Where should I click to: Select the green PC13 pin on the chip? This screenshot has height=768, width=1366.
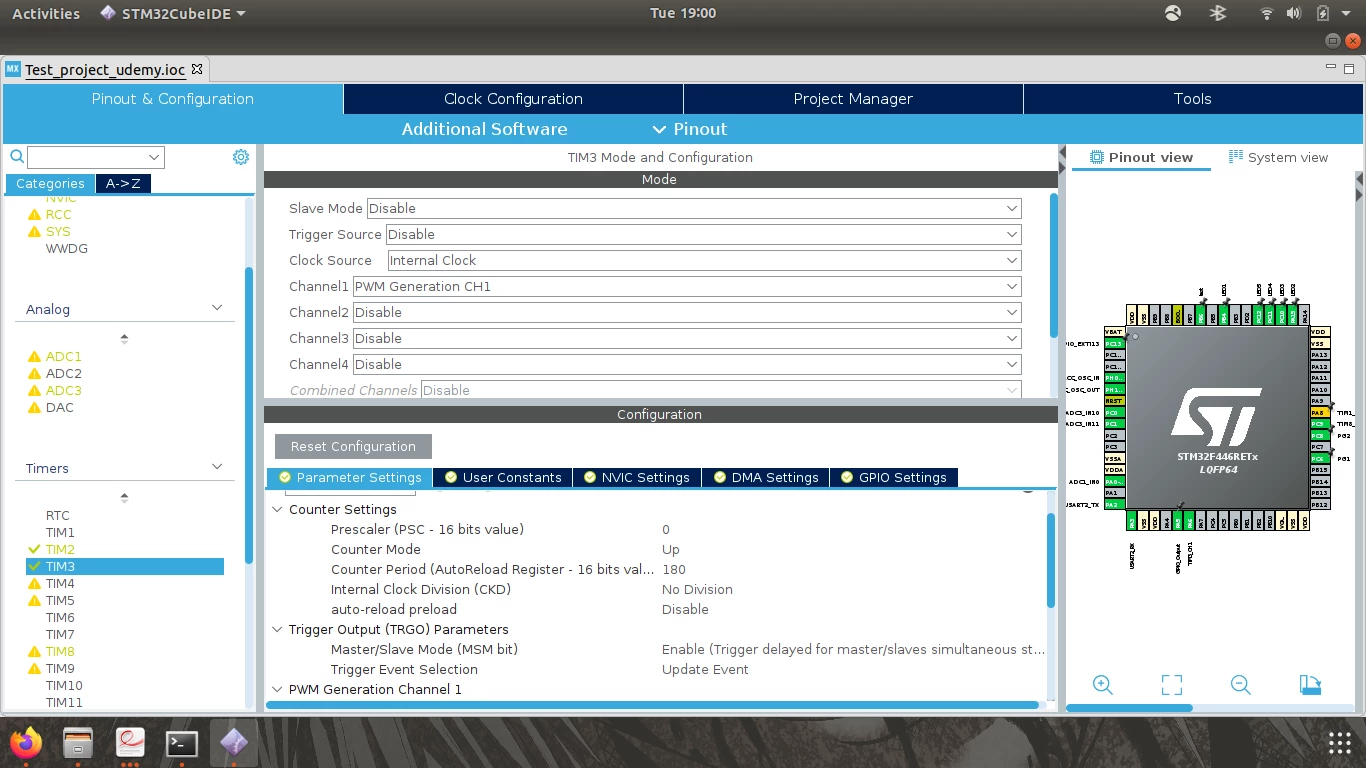[1114, 343]
